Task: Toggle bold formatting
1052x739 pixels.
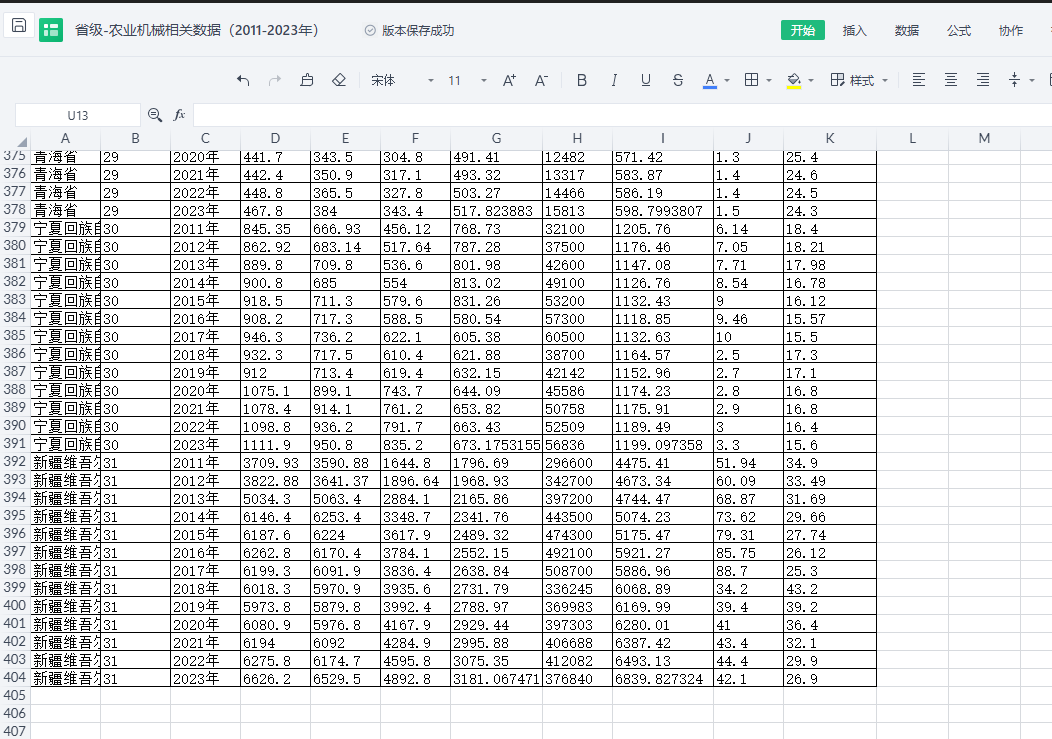Action: coord(582,81)
